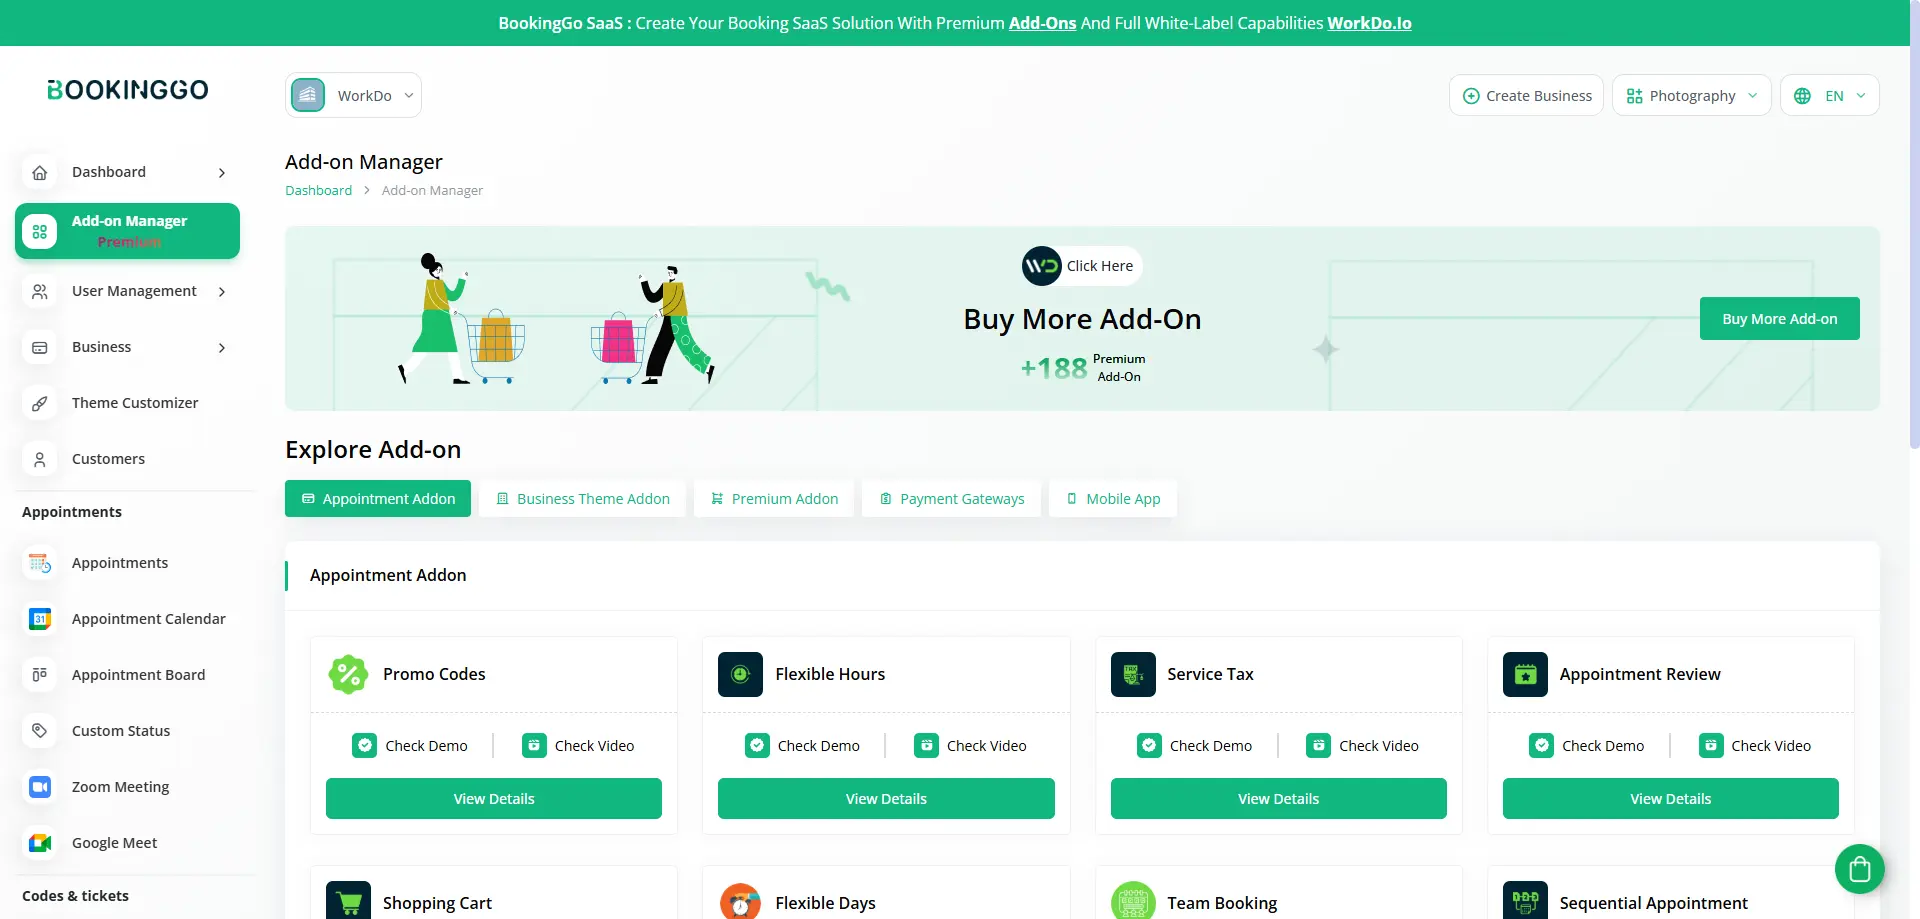1920x919 pixels.
Task: Open the WorkDo workspace dropdown
Action: (353, 95)
